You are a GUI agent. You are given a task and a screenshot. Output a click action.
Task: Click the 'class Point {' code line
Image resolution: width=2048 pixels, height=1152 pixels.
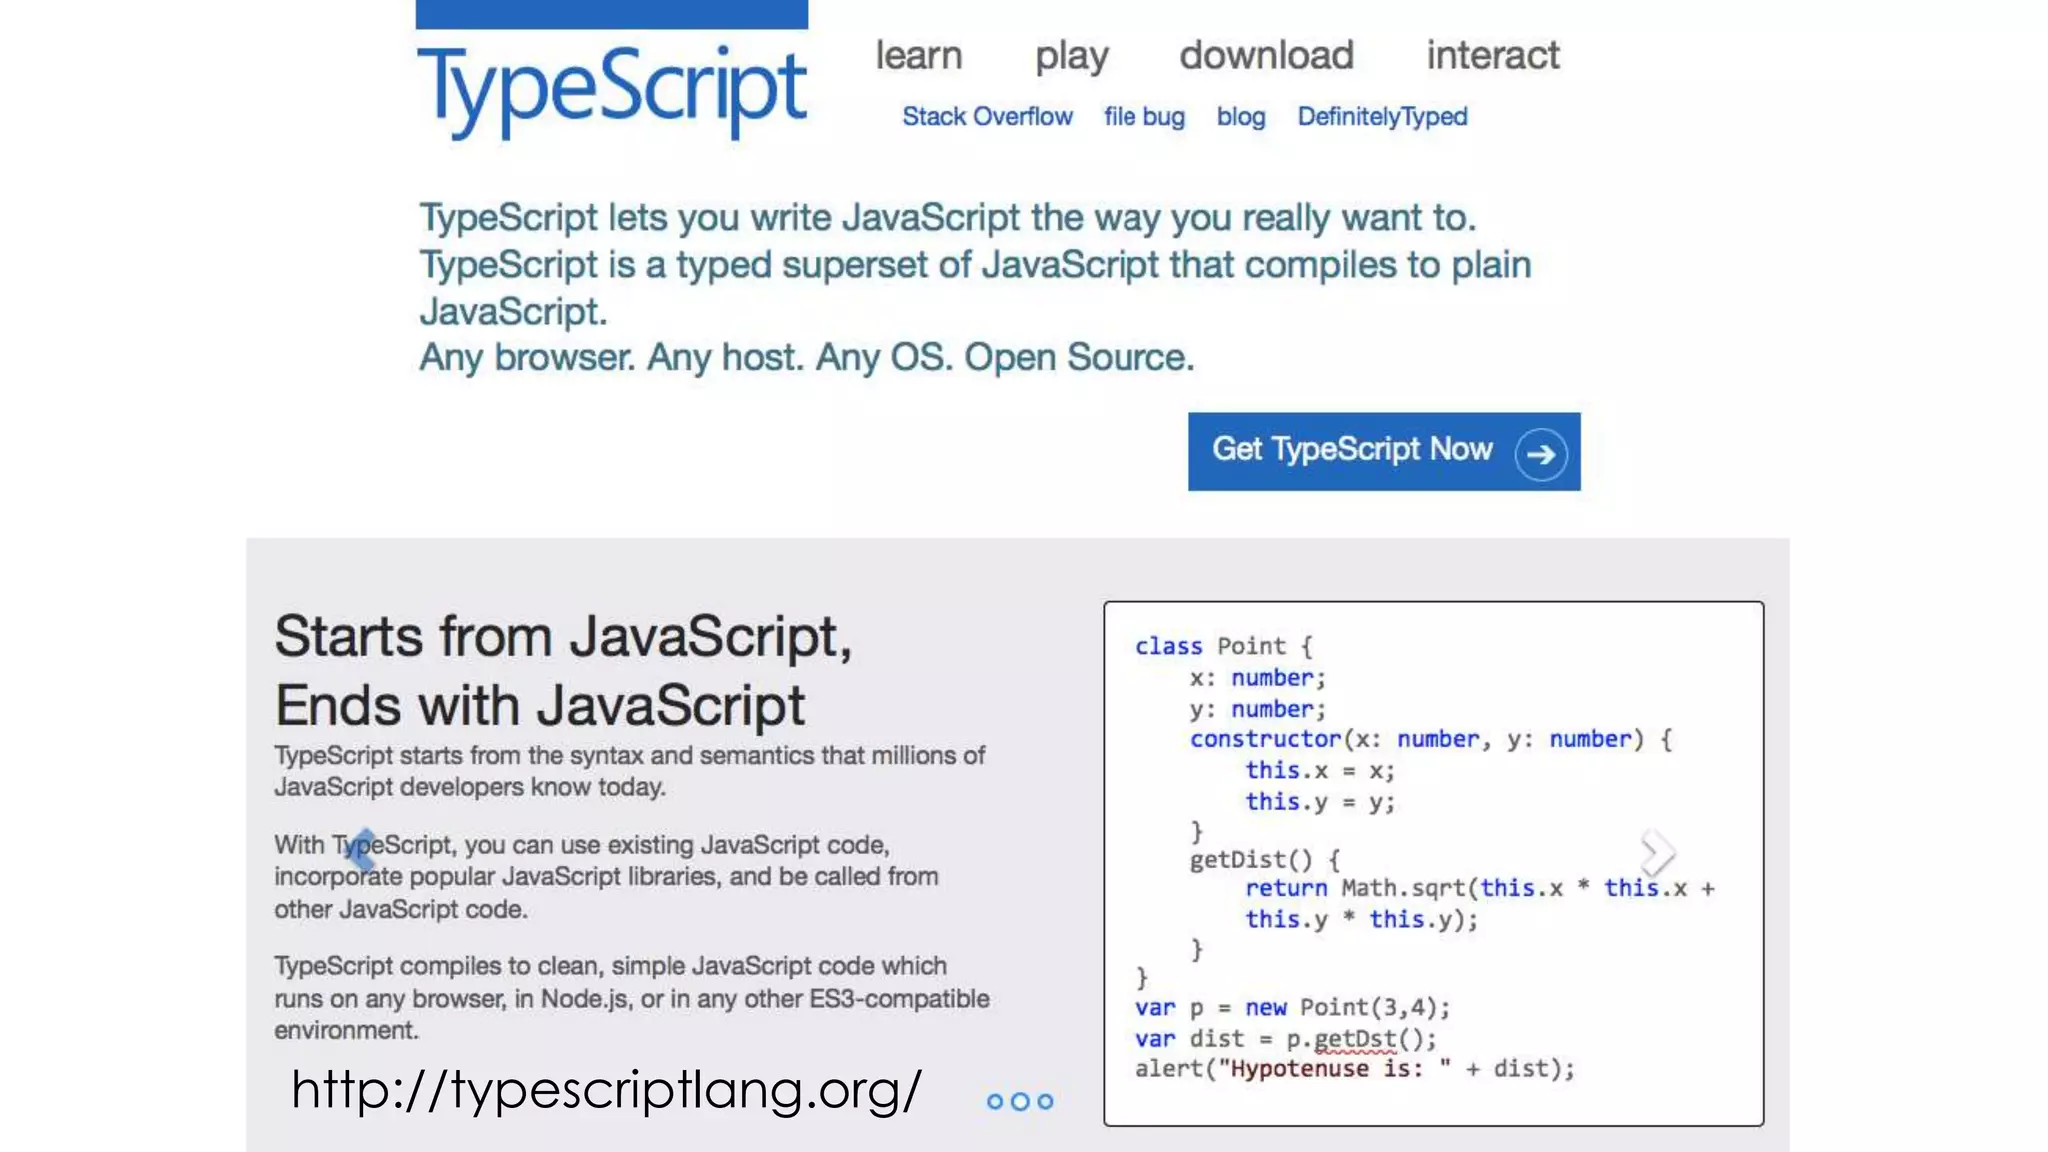pyautogui.click(x=1224, y=646)
